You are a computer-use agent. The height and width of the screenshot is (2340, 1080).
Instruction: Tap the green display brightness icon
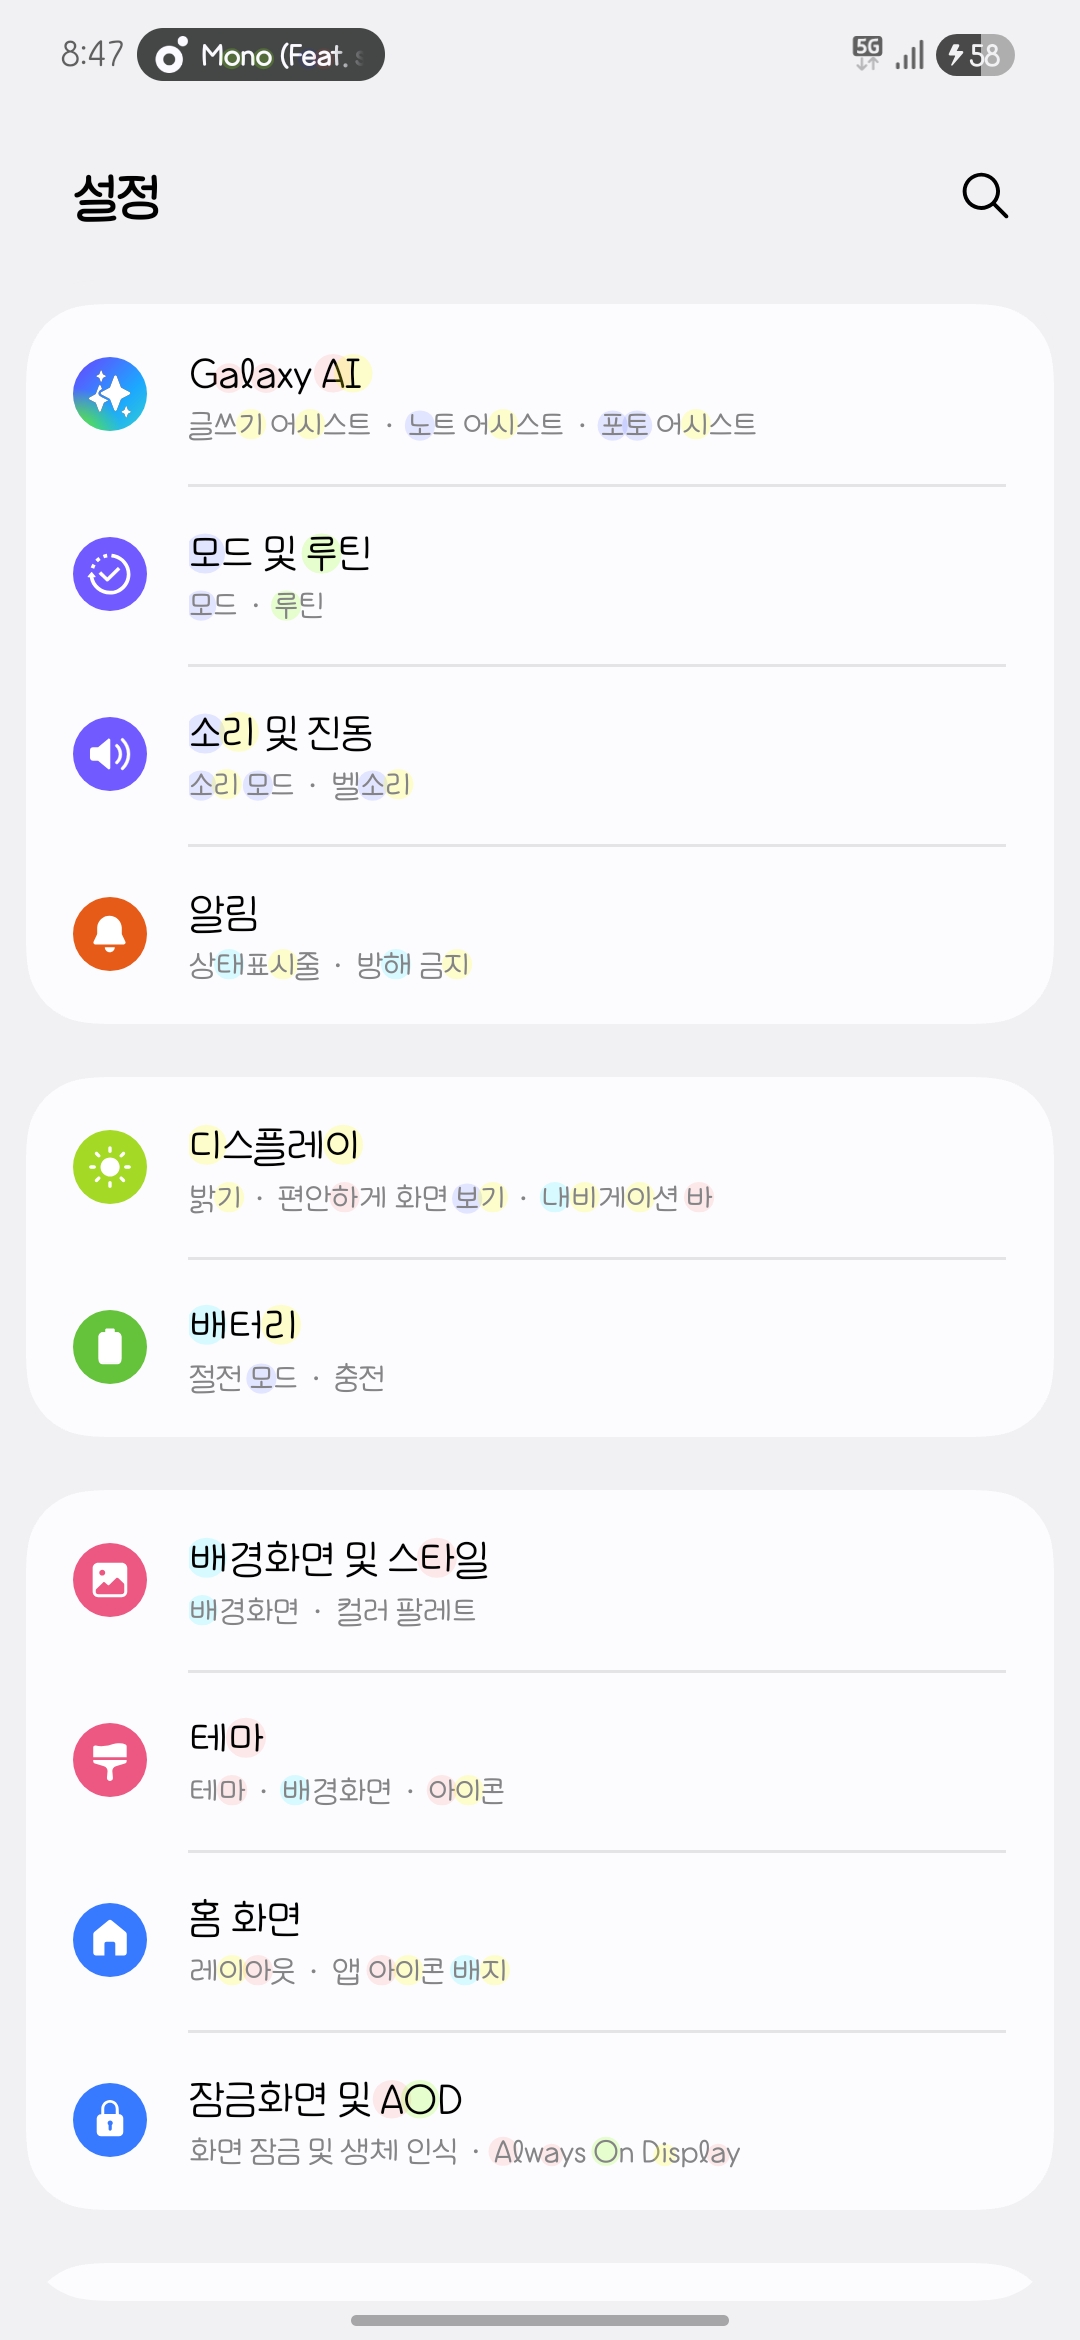coord(110,1167)
